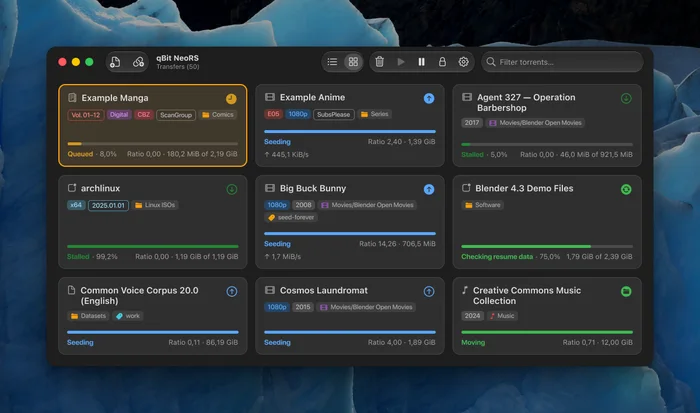The height and width of the screenshot is (413, 700).
Task: Click the x64 tag on archlinux
Action: pos(76,205)
